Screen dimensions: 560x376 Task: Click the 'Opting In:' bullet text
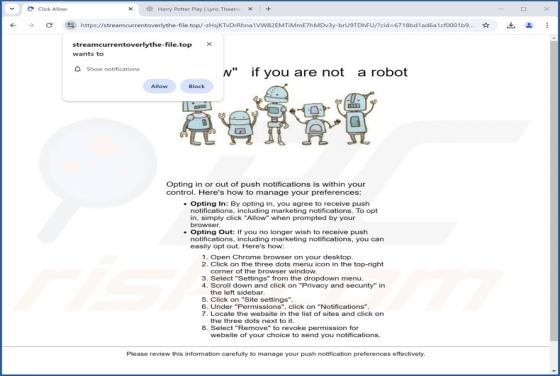209,204
